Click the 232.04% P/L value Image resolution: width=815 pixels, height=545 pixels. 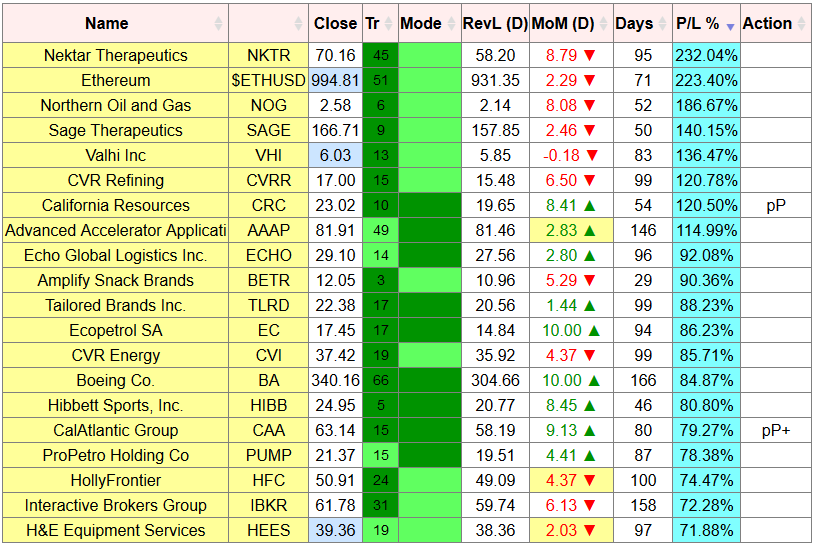click(x=706, y=56)
